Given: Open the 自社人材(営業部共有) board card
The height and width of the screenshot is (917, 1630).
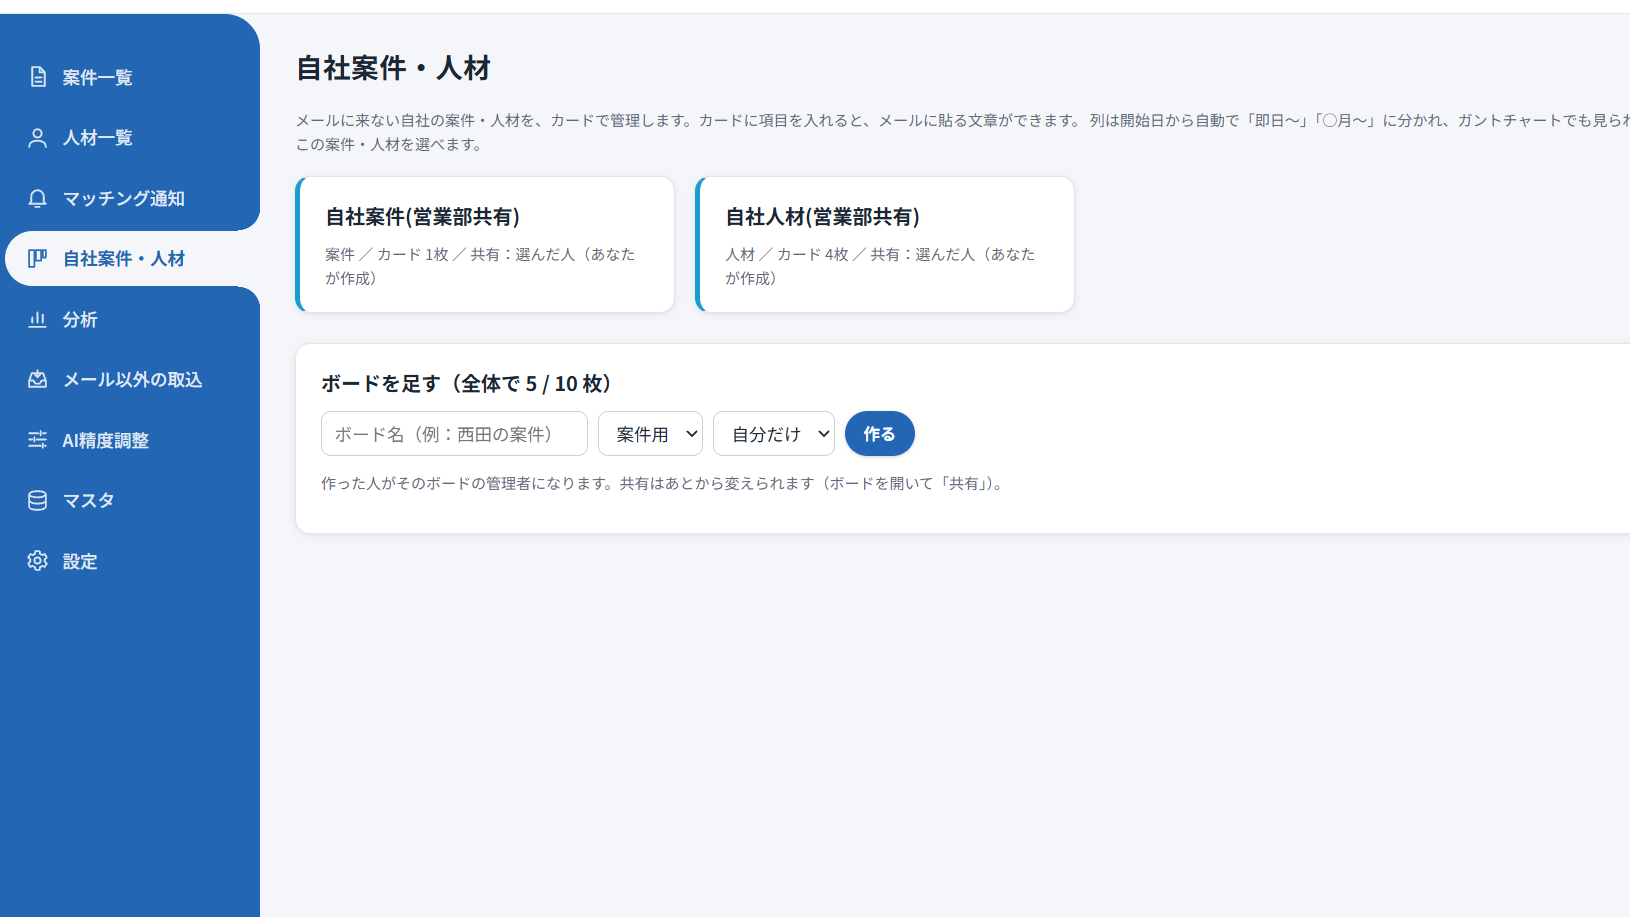Looking at the screenshot, I should [885, 245].
